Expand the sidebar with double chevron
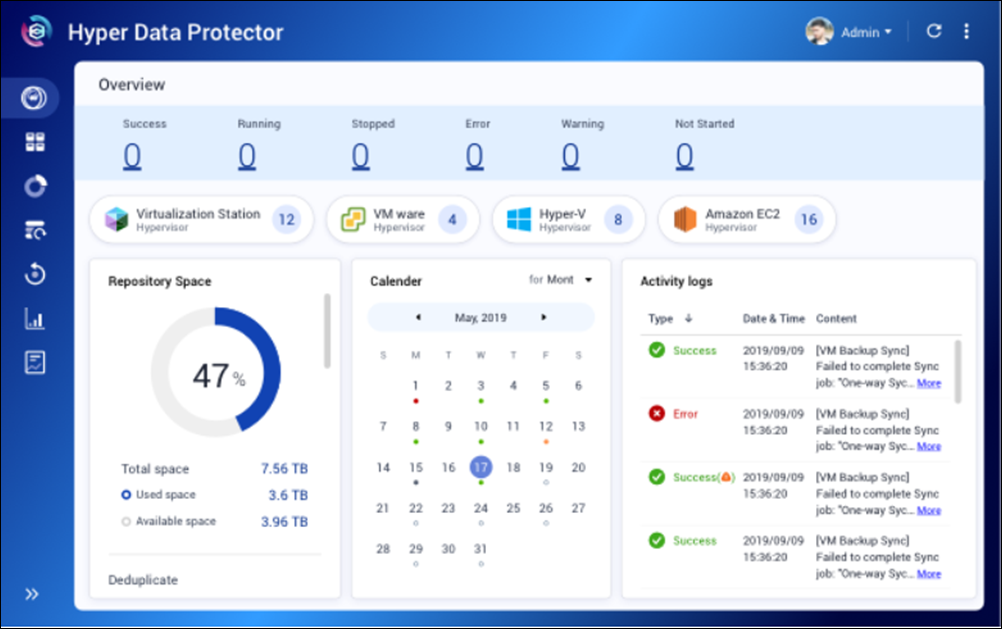 point(32,594)
